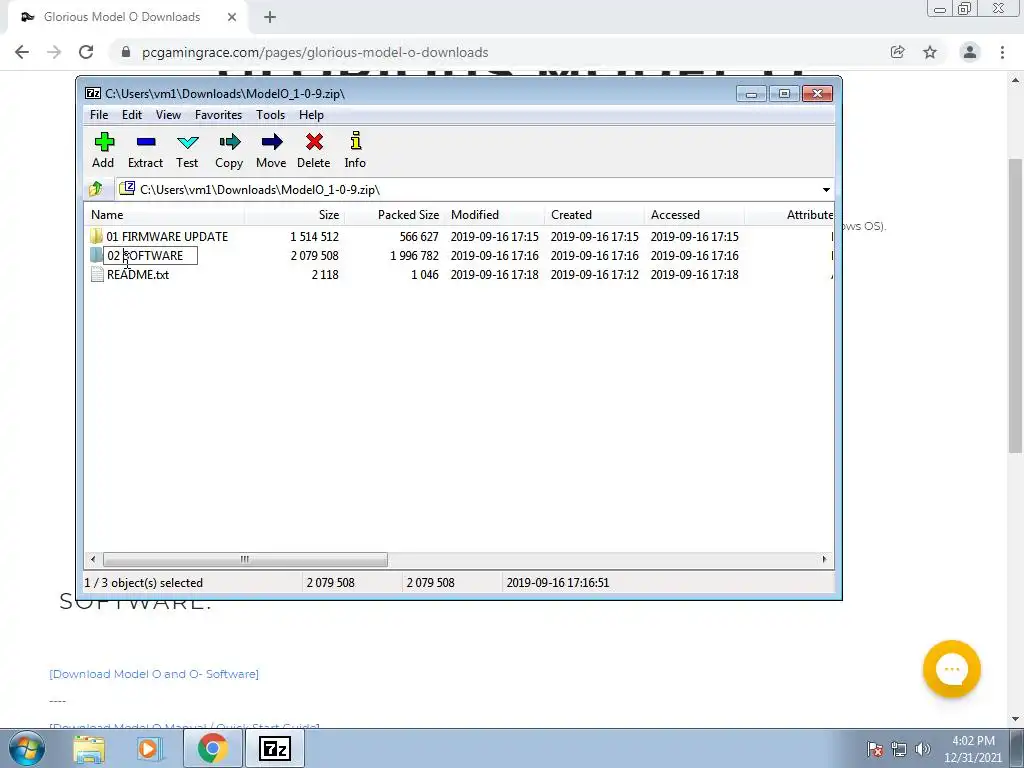Open a new Chrome tab
This screenshot has width=1024, height=768.
270,17
